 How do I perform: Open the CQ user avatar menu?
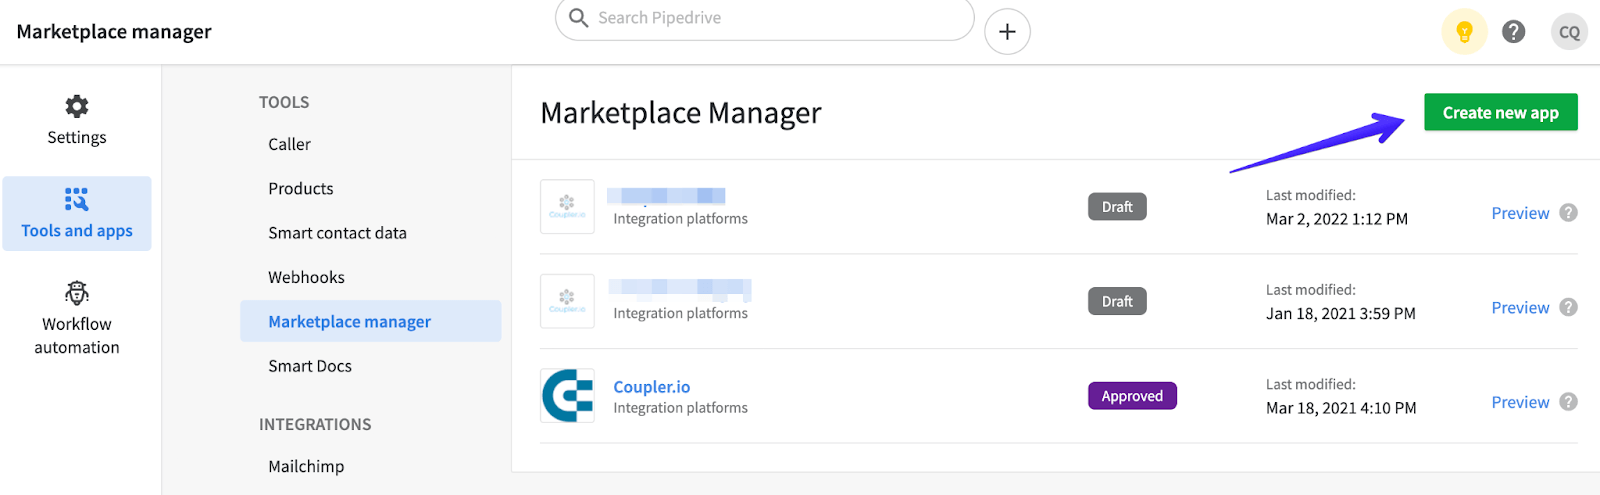[1569, 32]
